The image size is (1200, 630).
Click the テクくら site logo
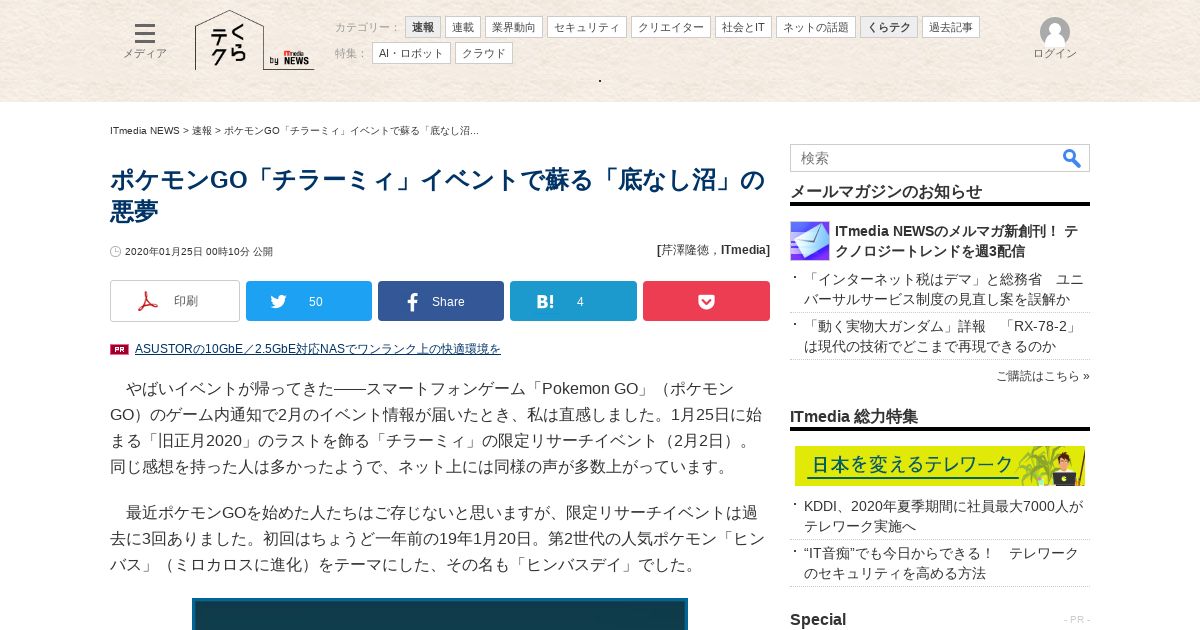(x=229, y=41)
